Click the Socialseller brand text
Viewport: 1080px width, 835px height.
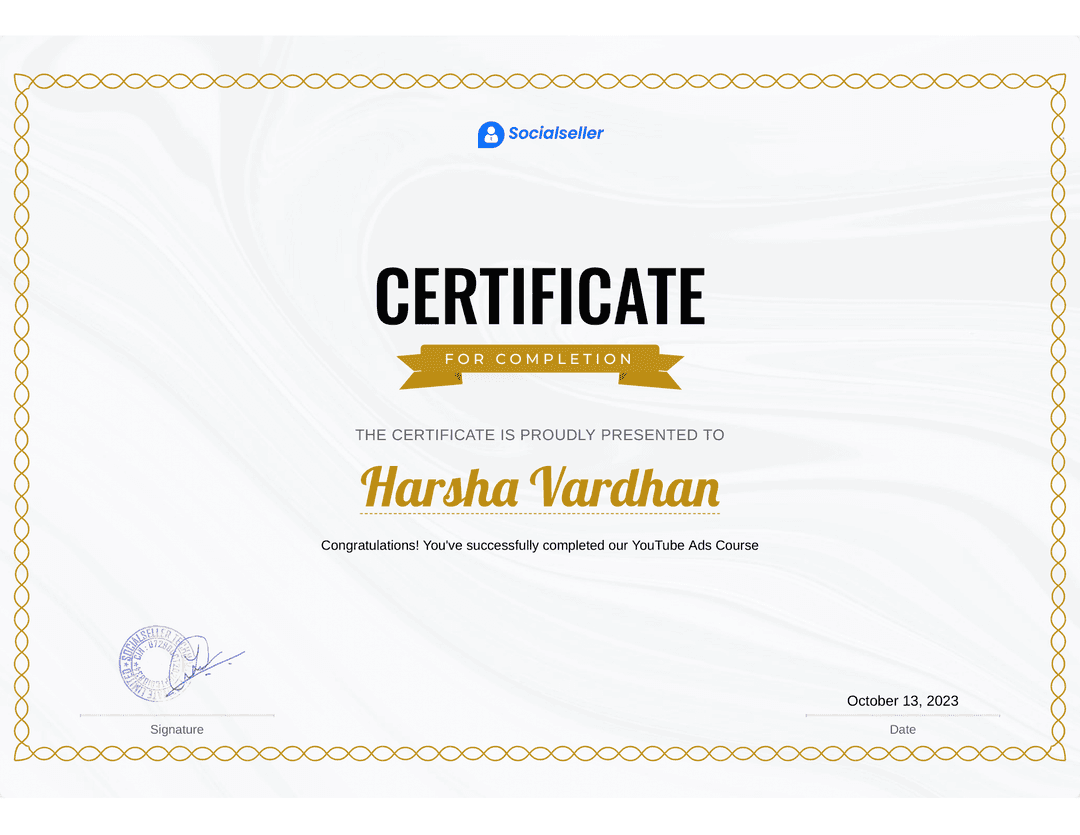tap(556, 133)
